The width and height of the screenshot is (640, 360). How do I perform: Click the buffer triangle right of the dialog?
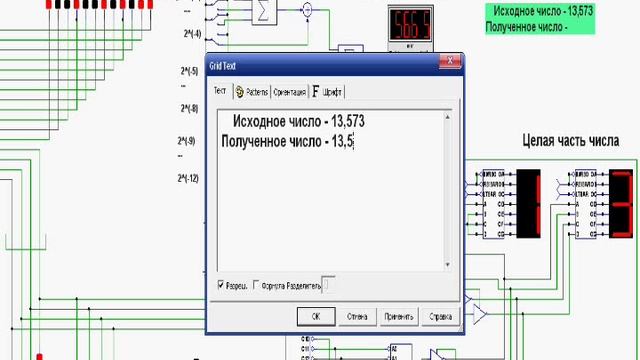(x=480, y=314)
